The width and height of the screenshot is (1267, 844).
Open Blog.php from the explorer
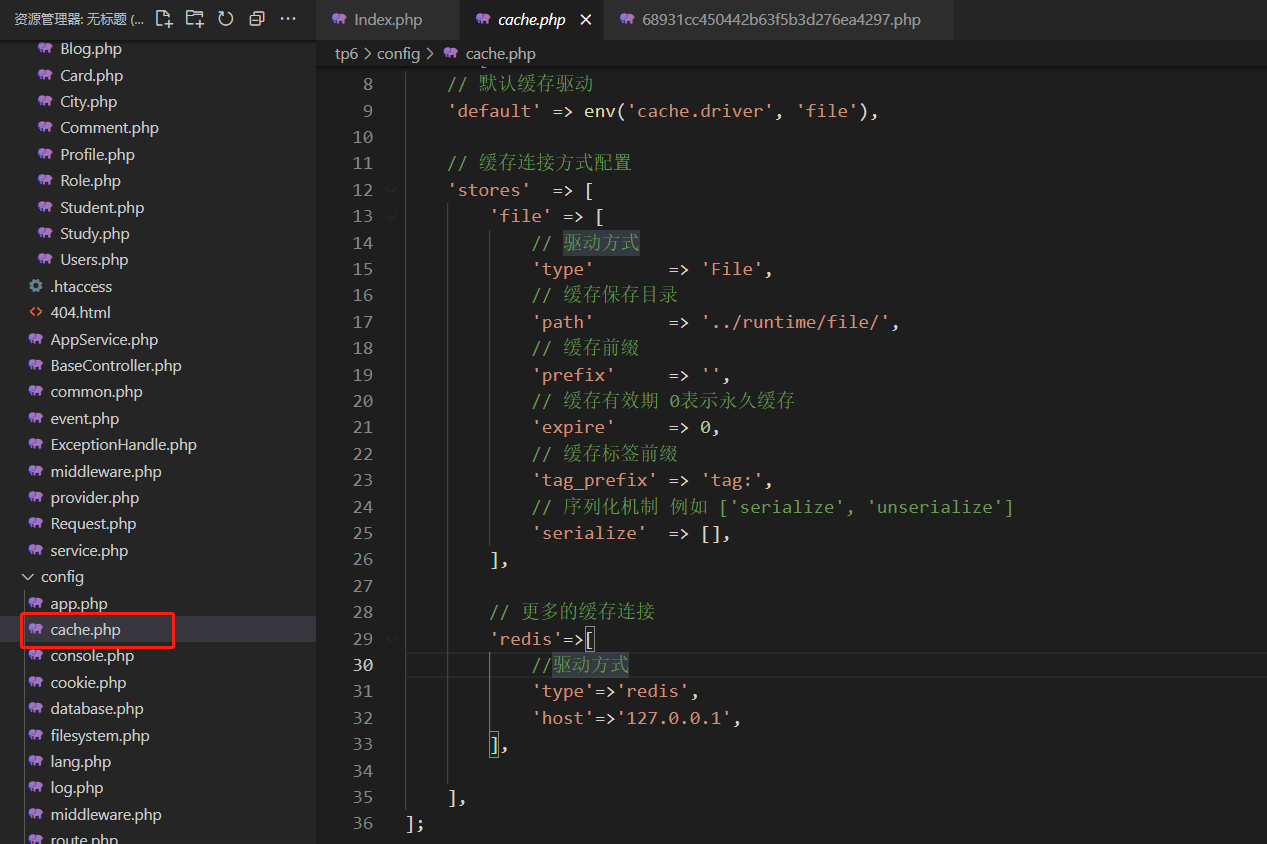click(x=90, y=48)
